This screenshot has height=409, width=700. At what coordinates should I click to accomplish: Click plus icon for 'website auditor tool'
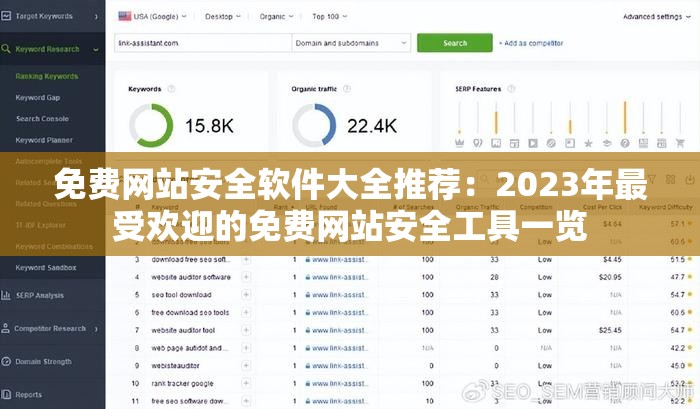[x=246, y=330]
